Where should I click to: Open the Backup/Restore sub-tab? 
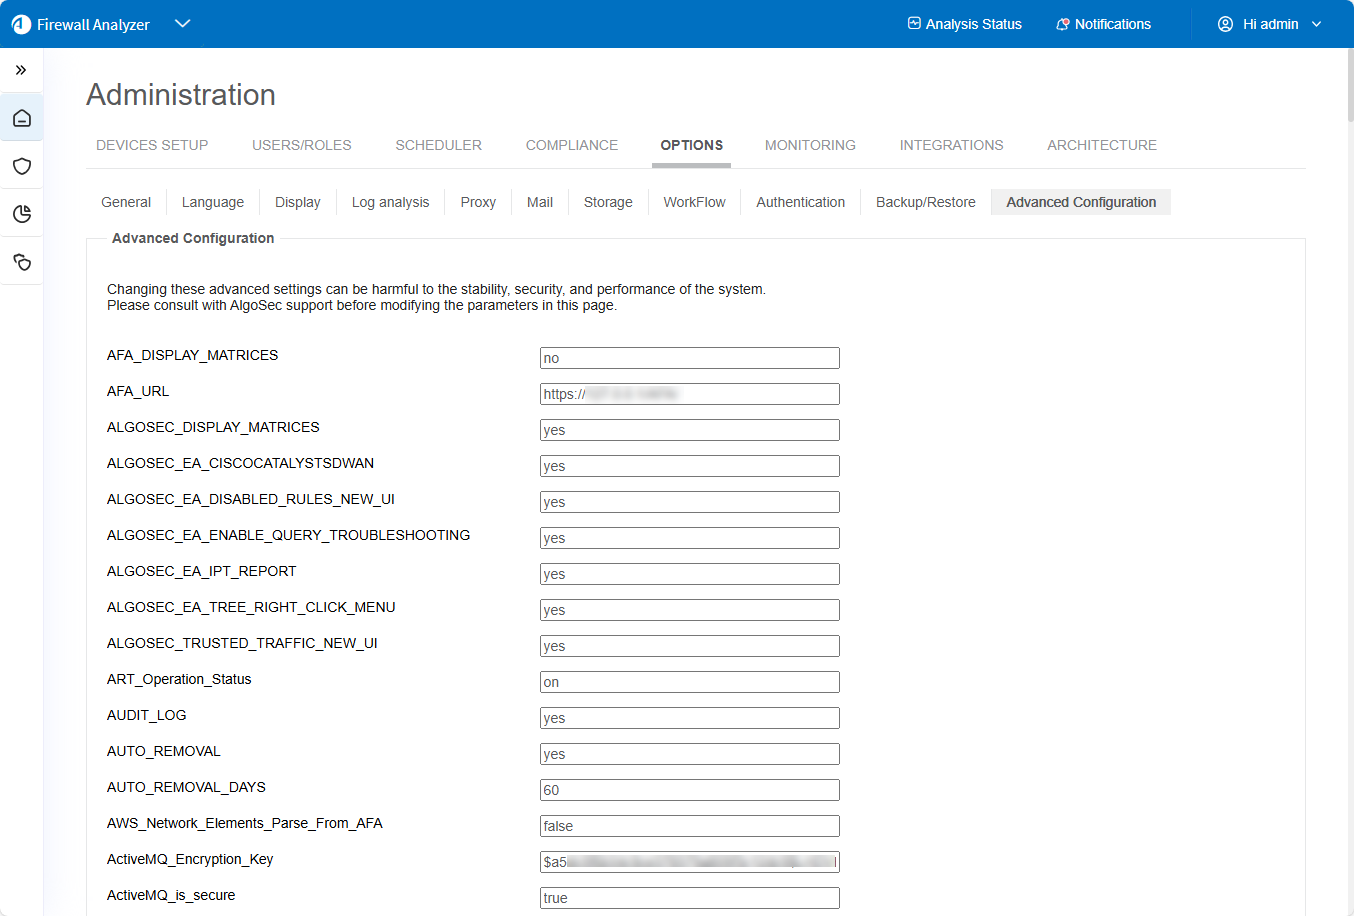pyautogui.click(x=925, y=202)
